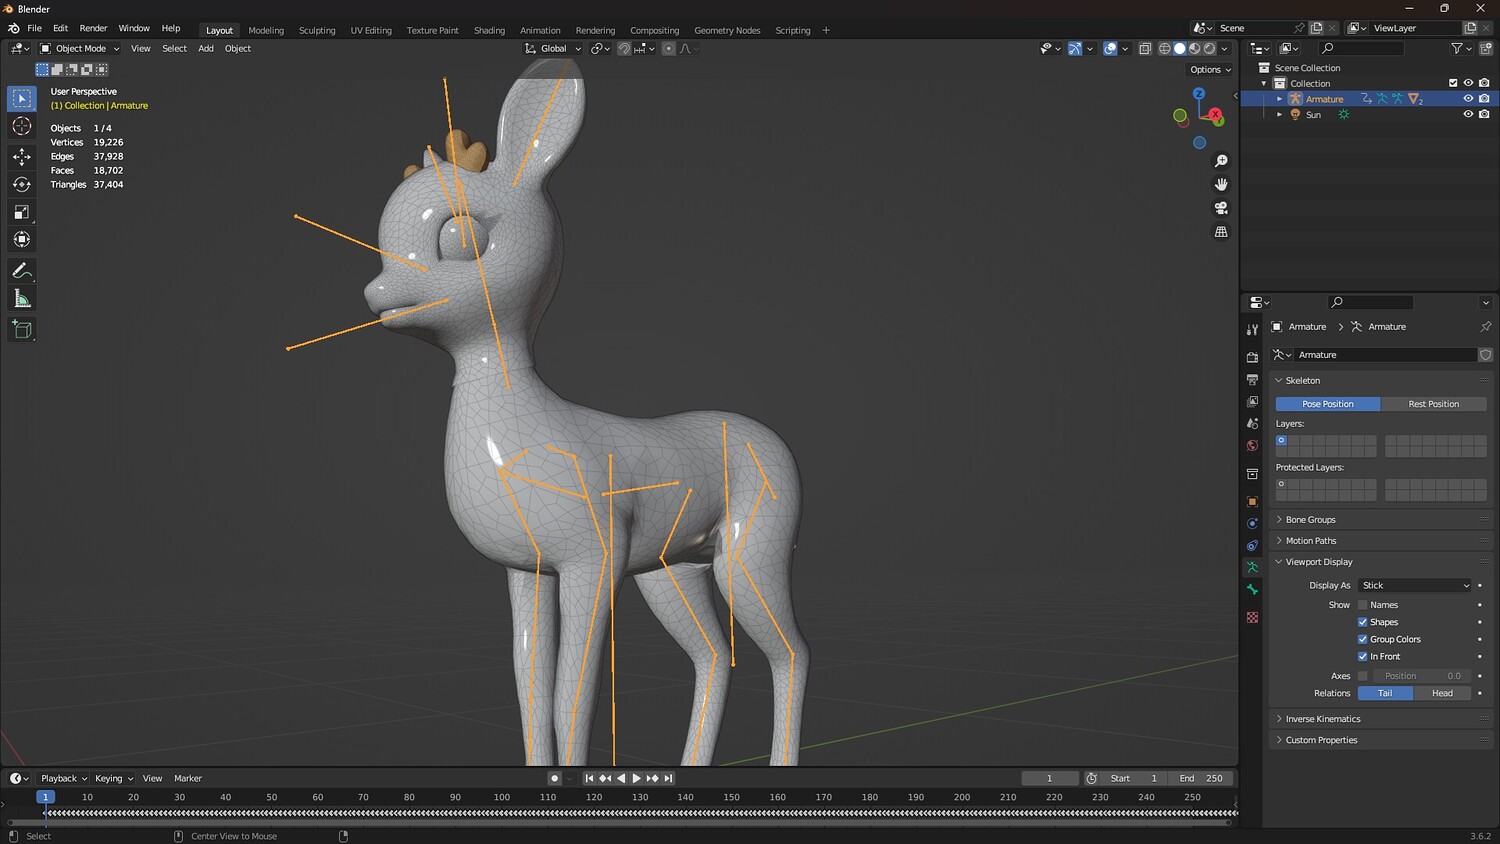The width and height of the screenshot is (1500, 844).
Task: Uncheck the Group Colors checkbox
Action: pyautogui.click(x=1362, y=639)
